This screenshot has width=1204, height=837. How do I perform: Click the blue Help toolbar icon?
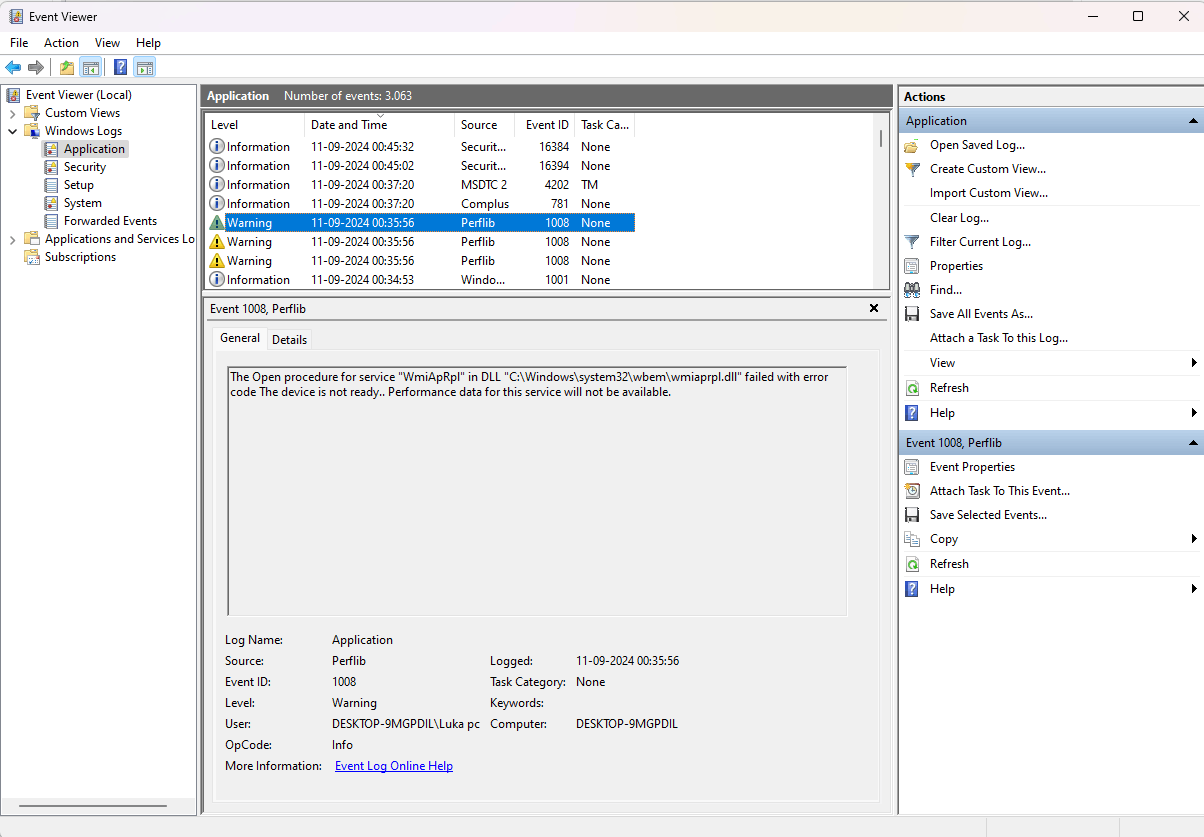point(120,67)
